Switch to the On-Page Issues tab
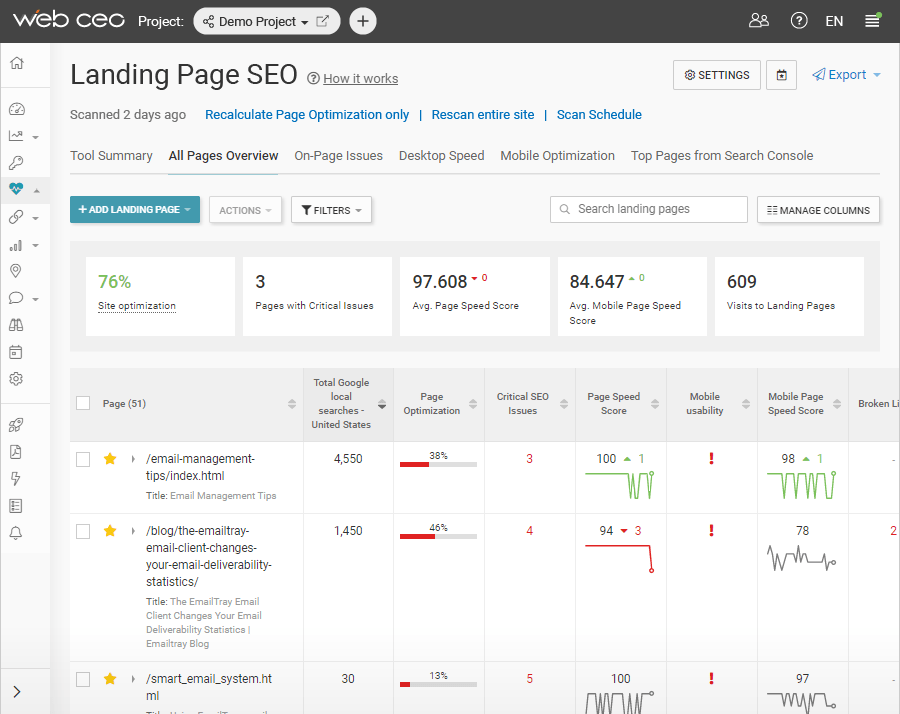Image resolution: width=900 pixels, height=714 pixels. point(338,156)
